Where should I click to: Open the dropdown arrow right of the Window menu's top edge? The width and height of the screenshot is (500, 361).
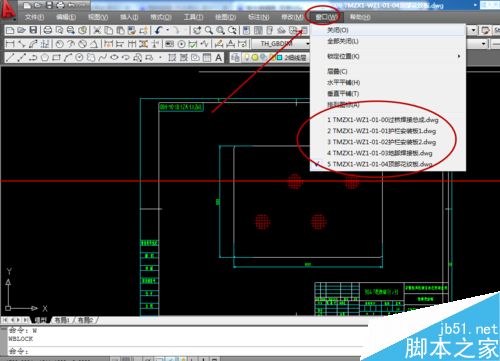tap(474, 30)
